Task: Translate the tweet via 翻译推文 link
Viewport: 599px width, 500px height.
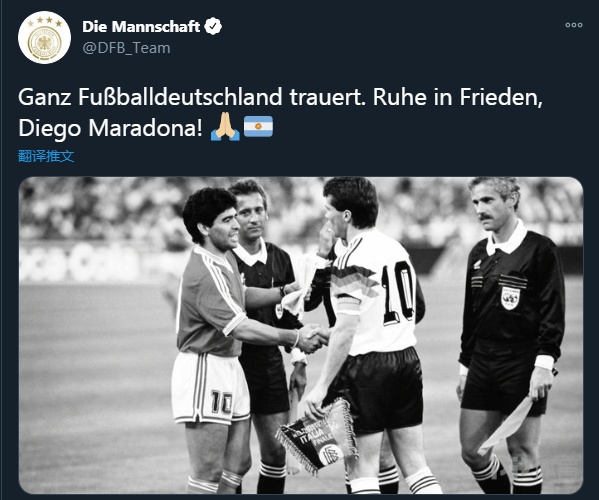Action: (x=46, y=156)
